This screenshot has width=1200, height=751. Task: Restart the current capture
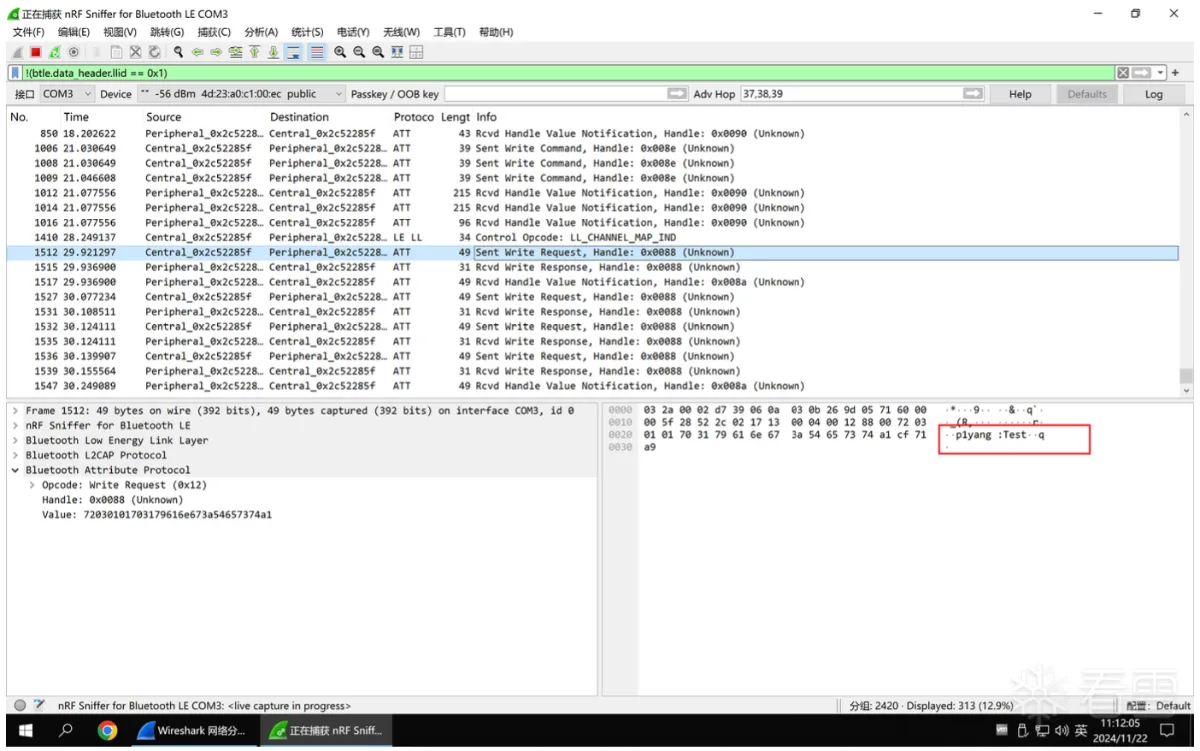[x=54, y=52]
